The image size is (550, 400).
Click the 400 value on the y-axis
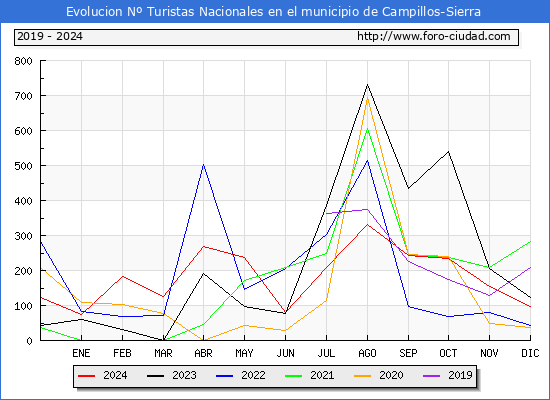[x=24, y=201]
